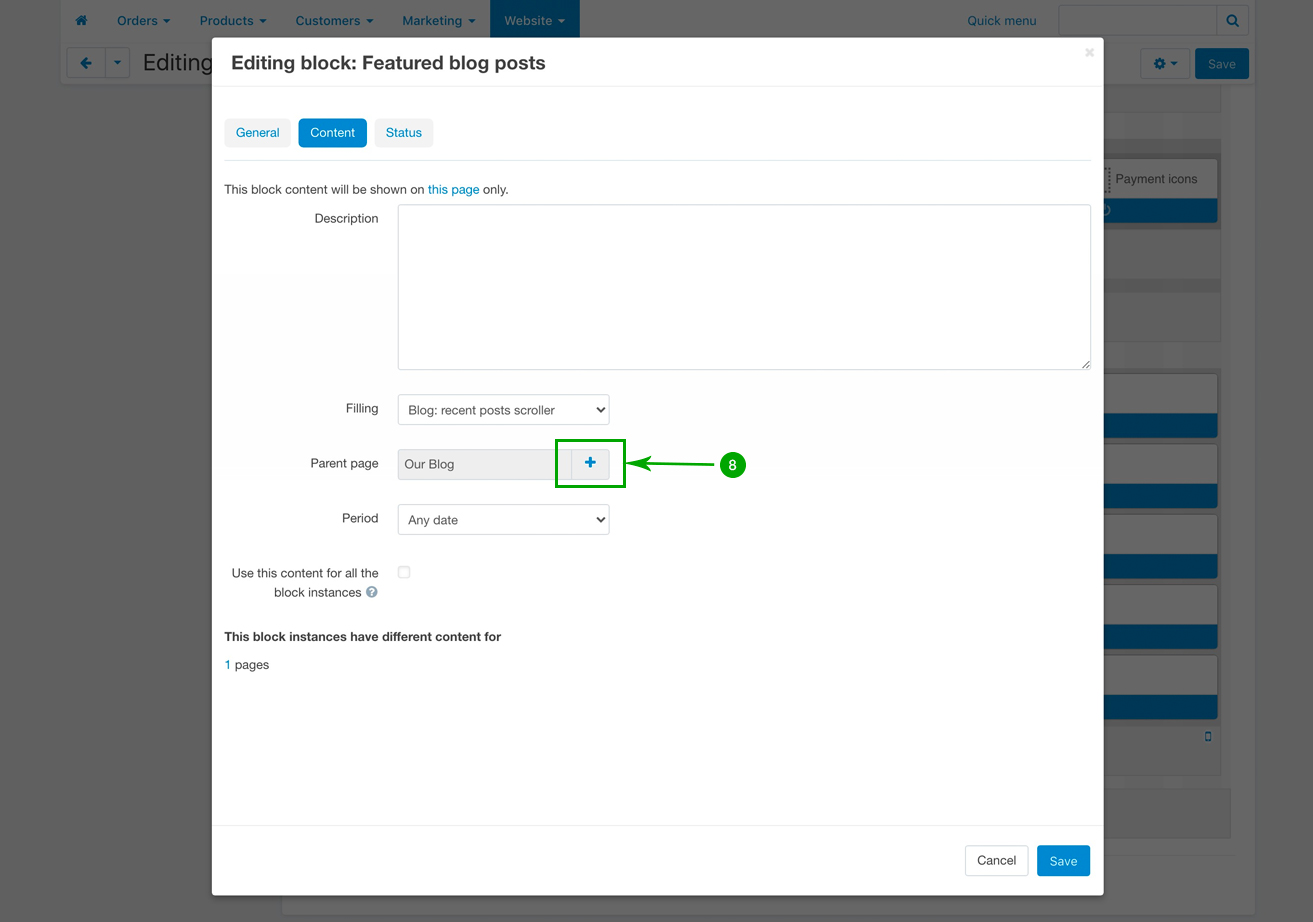1313x922 pixels.
Task: Open the 'this page' link
Action: (453, 189)
